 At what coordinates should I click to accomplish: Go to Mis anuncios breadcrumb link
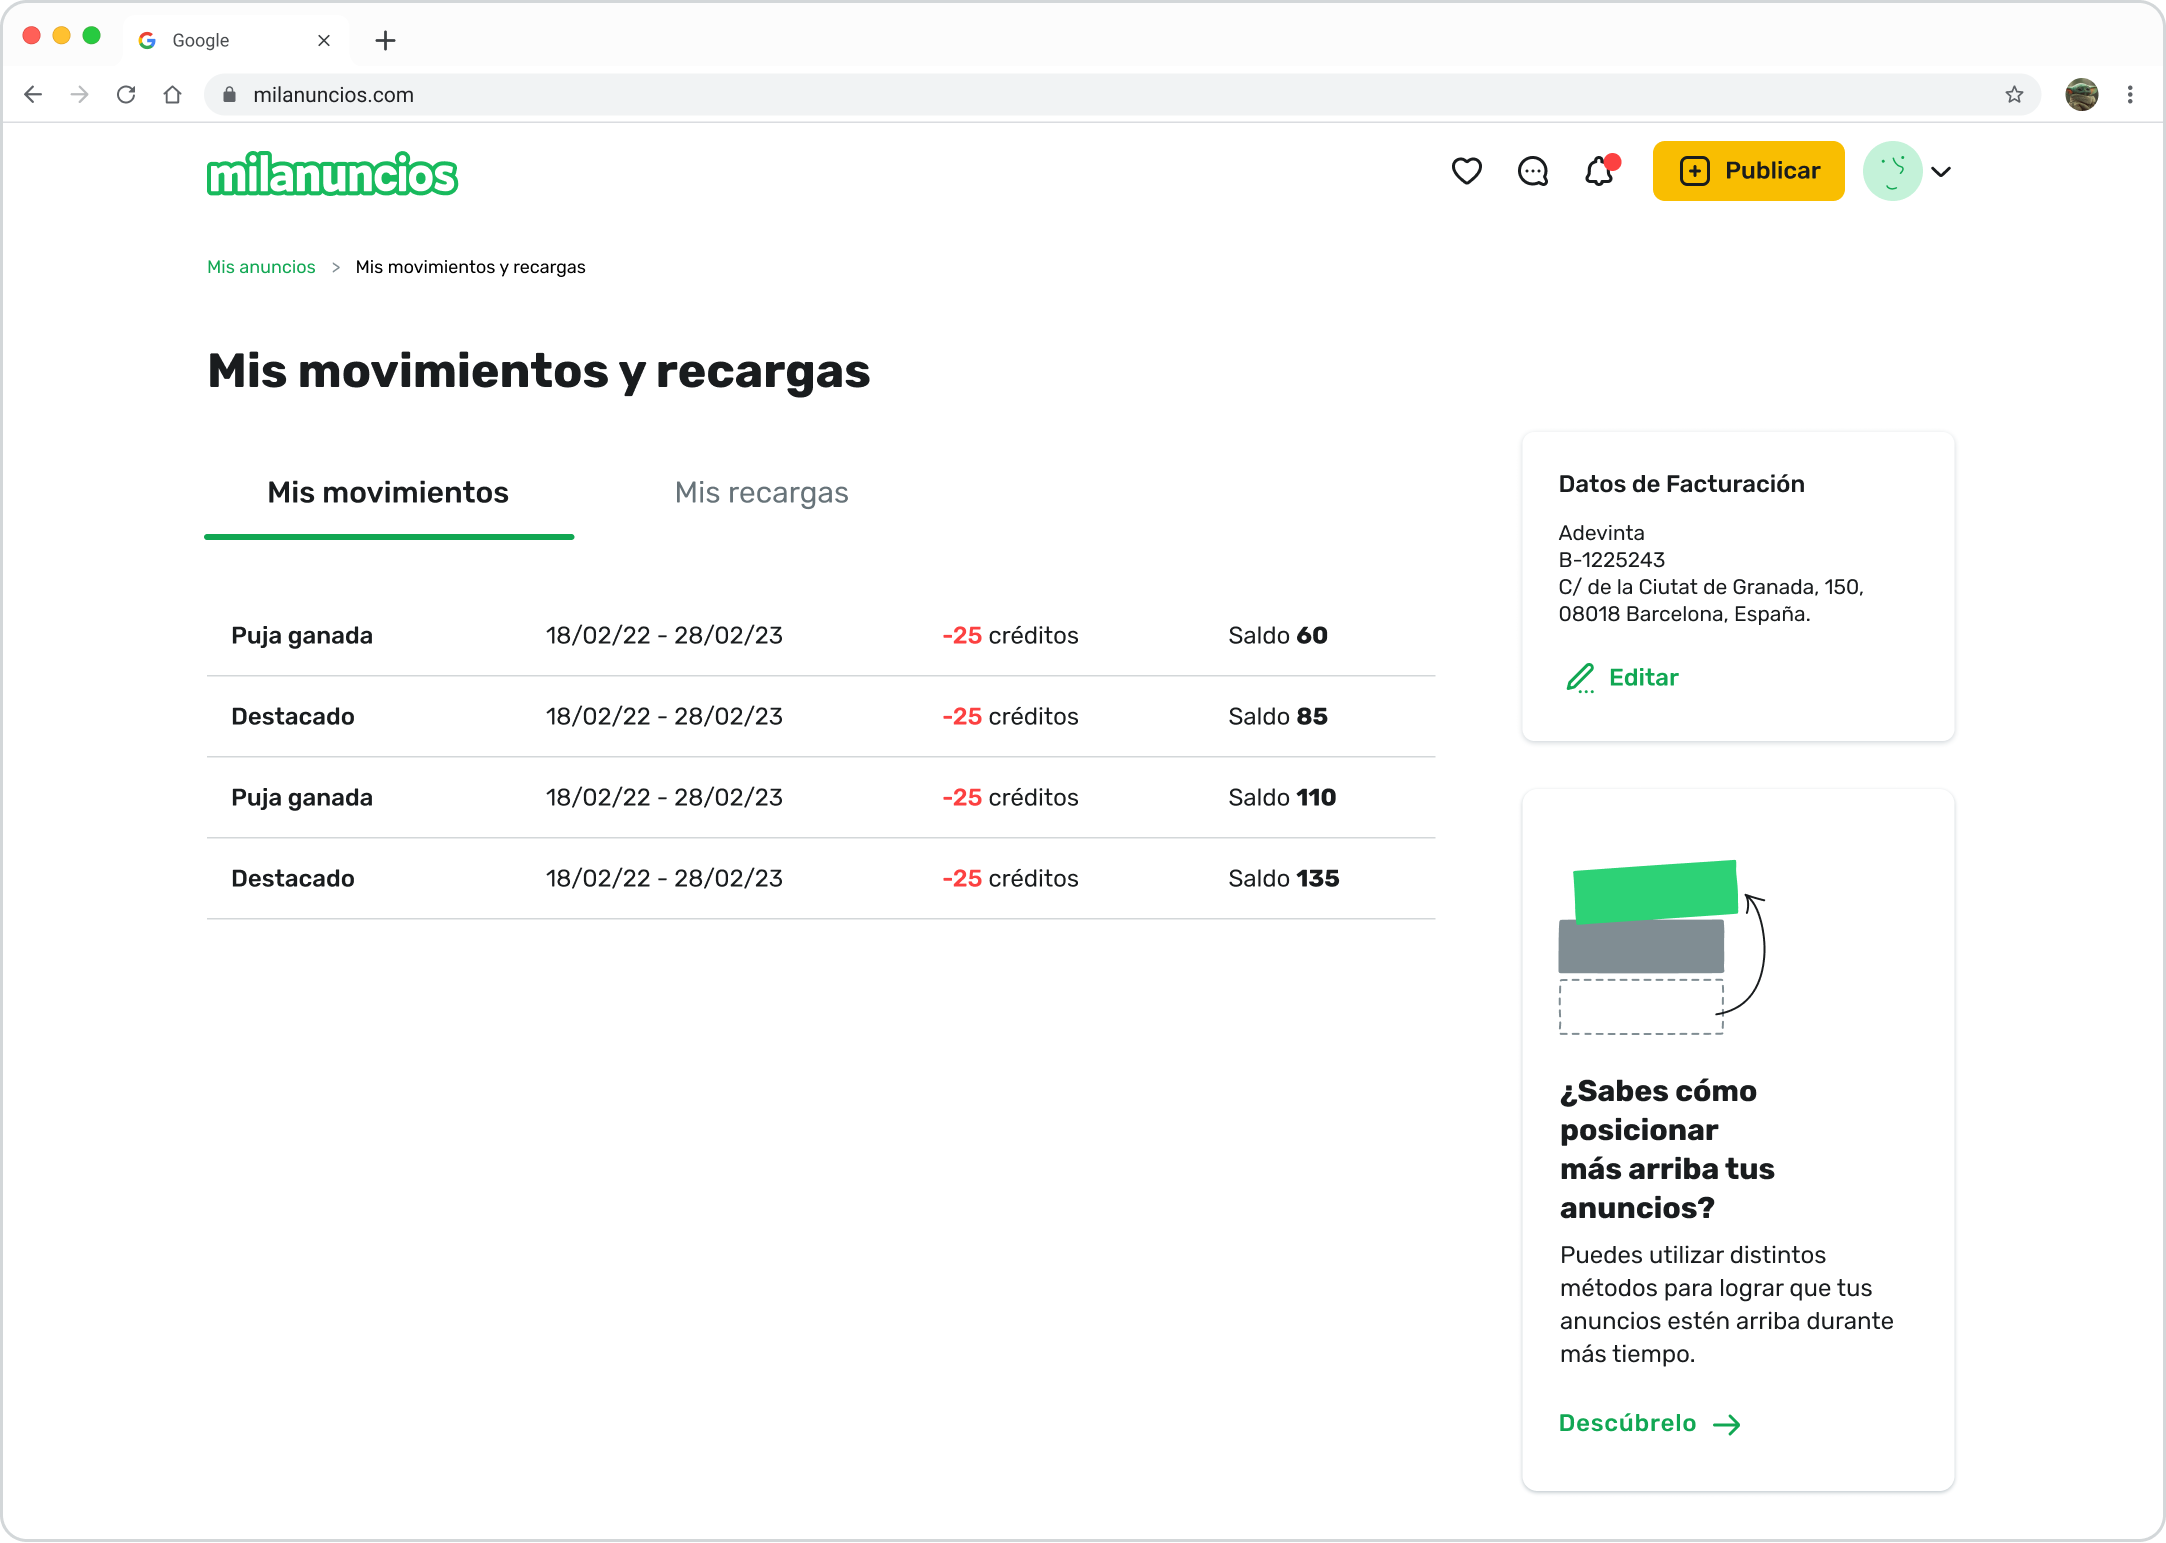click(x=261, y=267)
